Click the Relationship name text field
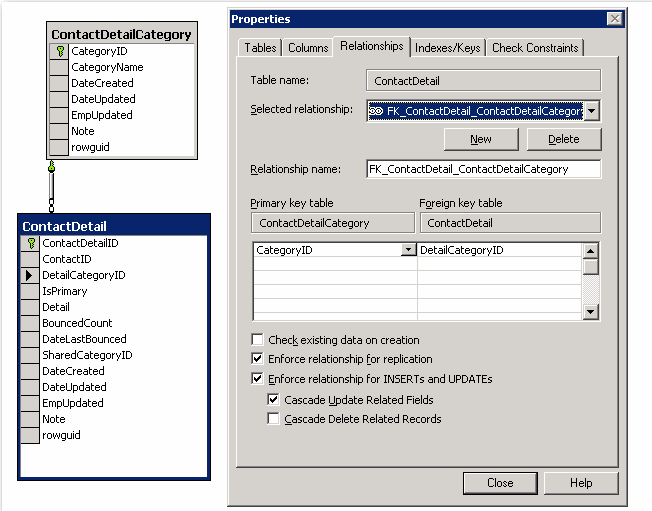 coord(484,169)
